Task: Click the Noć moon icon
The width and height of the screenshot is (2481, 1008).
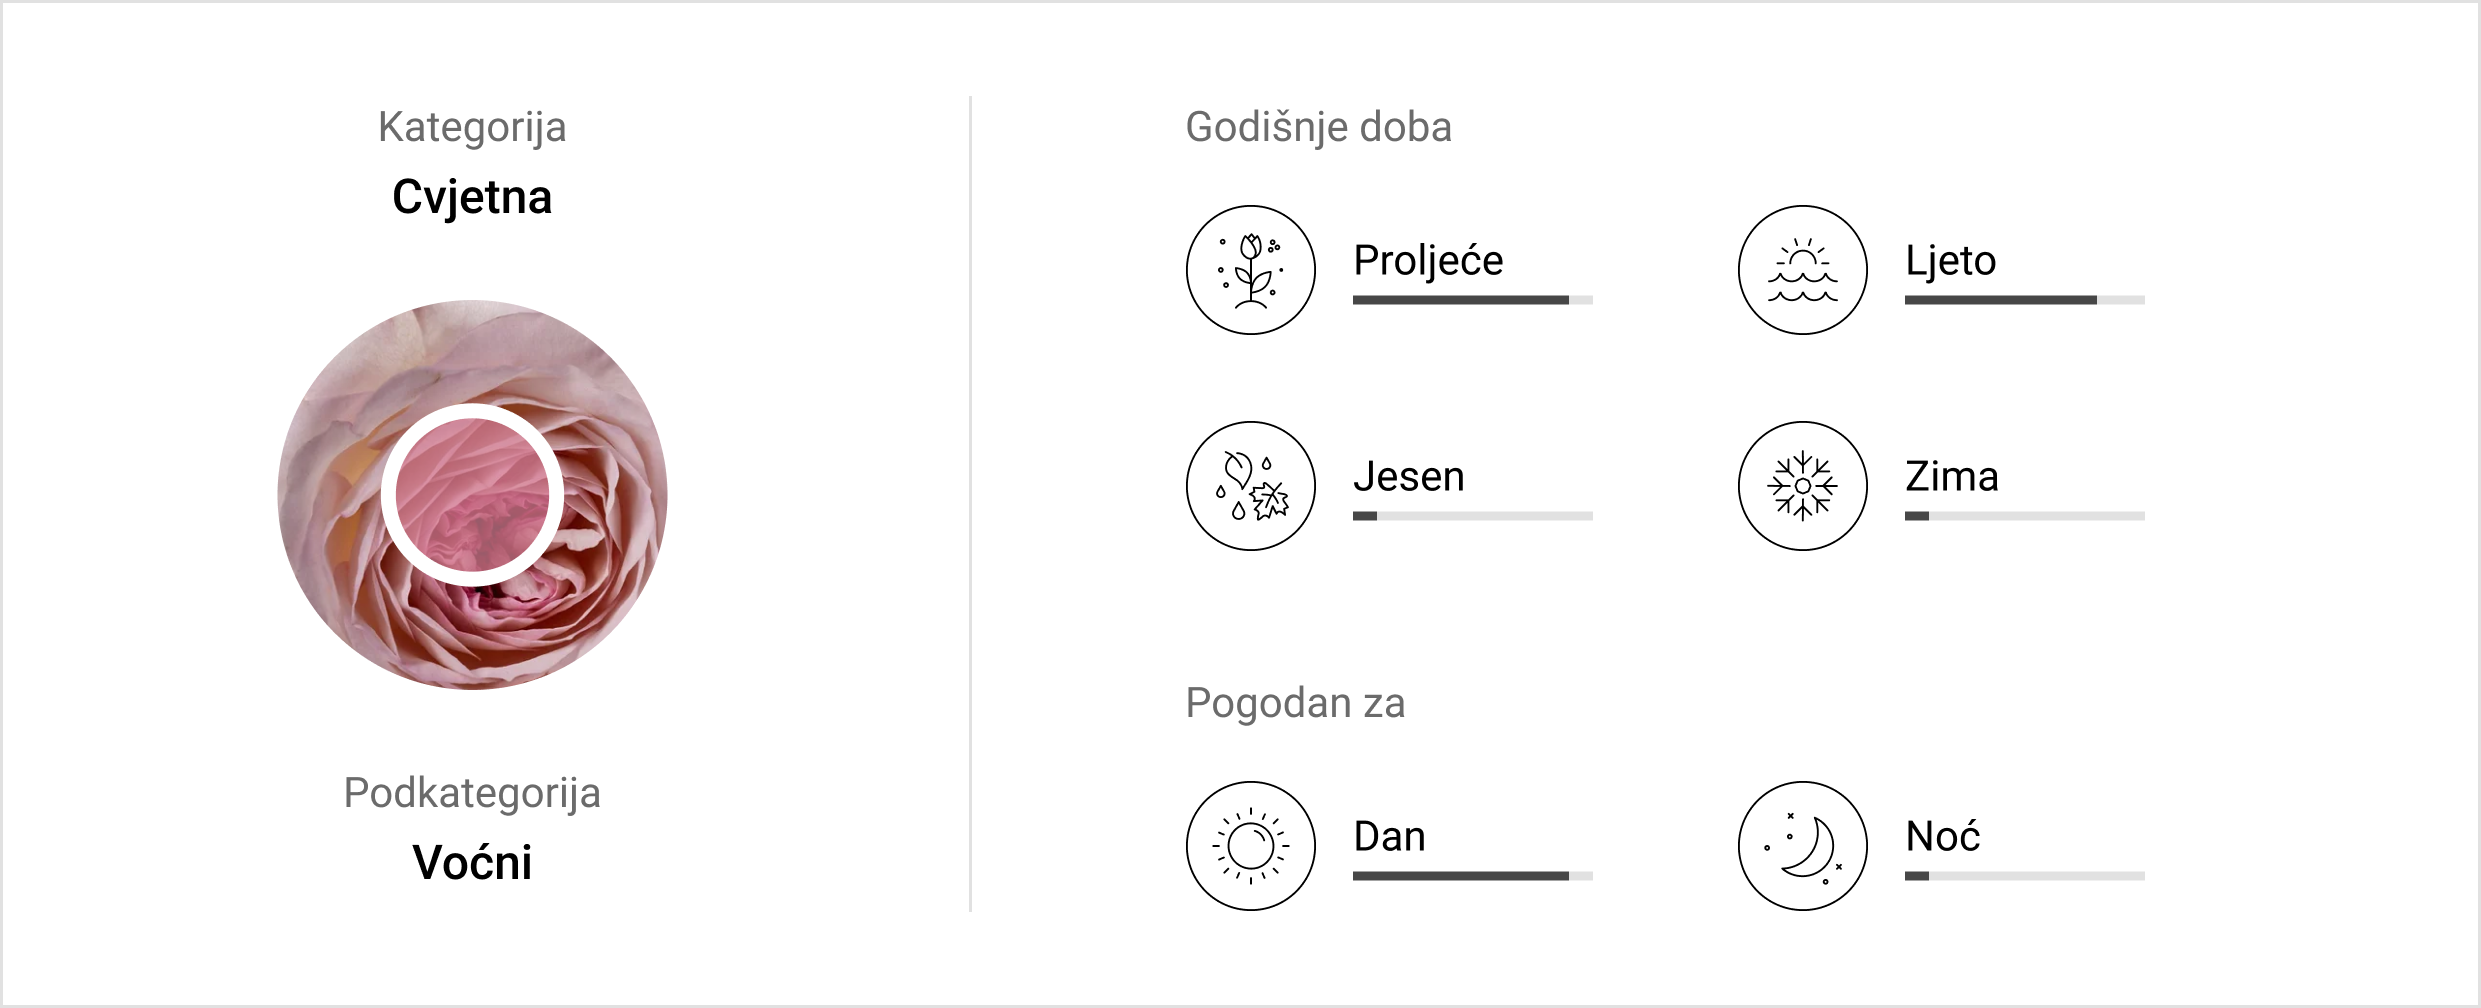Action: click(x=1802, y=846)
